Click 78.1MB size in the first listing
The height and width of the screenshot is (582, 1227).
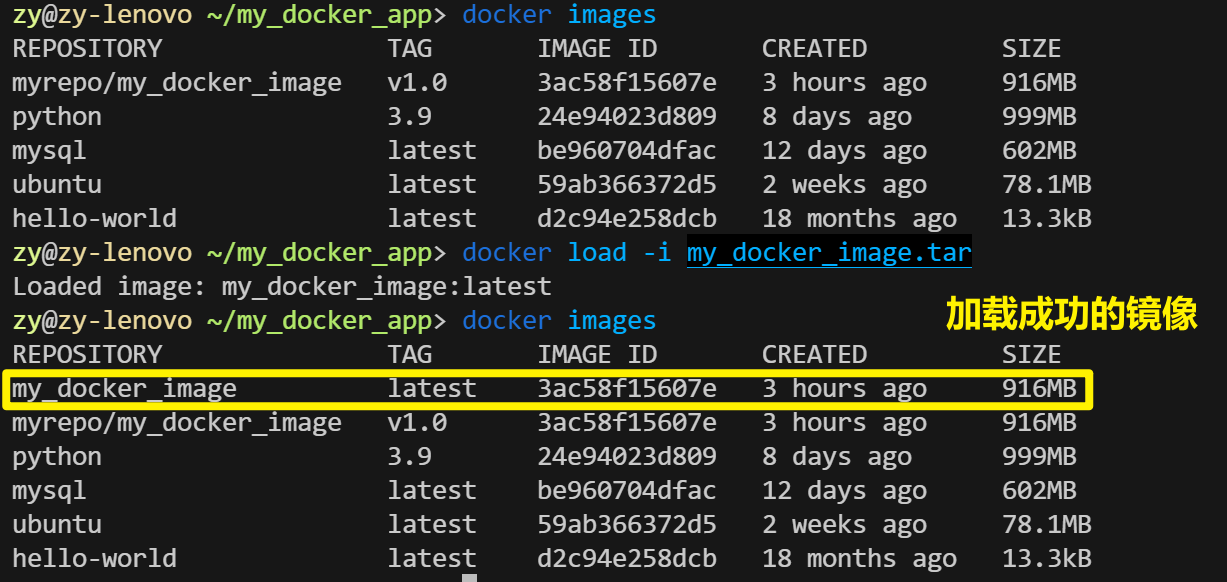[1047, 185]
